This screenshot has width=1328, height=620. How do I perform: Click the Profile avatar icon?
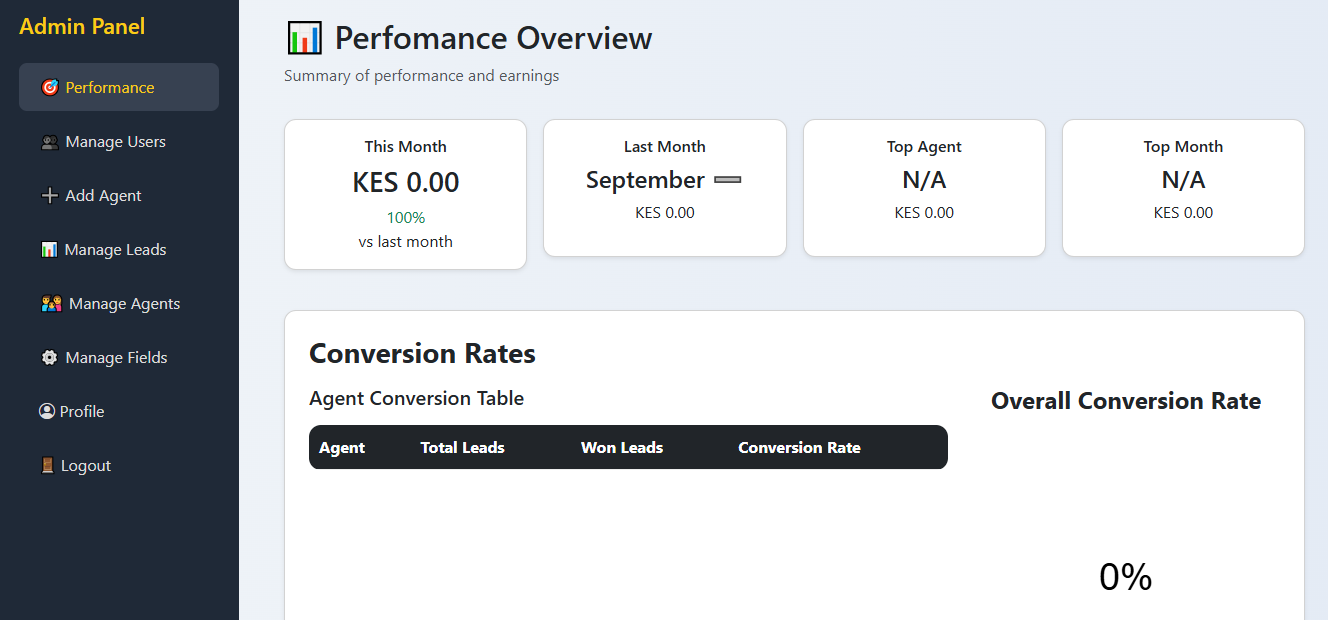click(46, 412)
